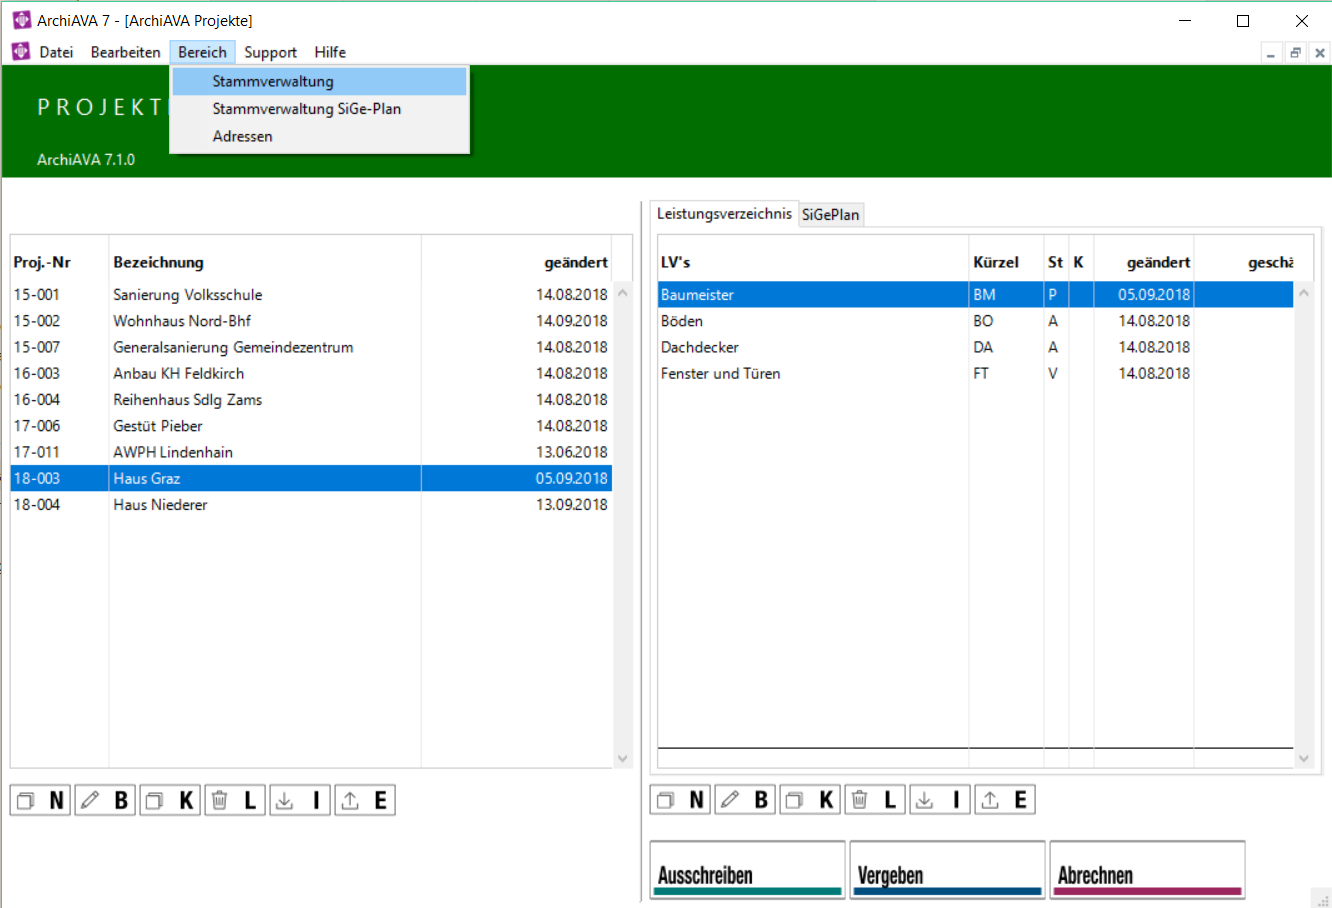
Task: Click the Abrechnen button
Action: (1147, 870)
